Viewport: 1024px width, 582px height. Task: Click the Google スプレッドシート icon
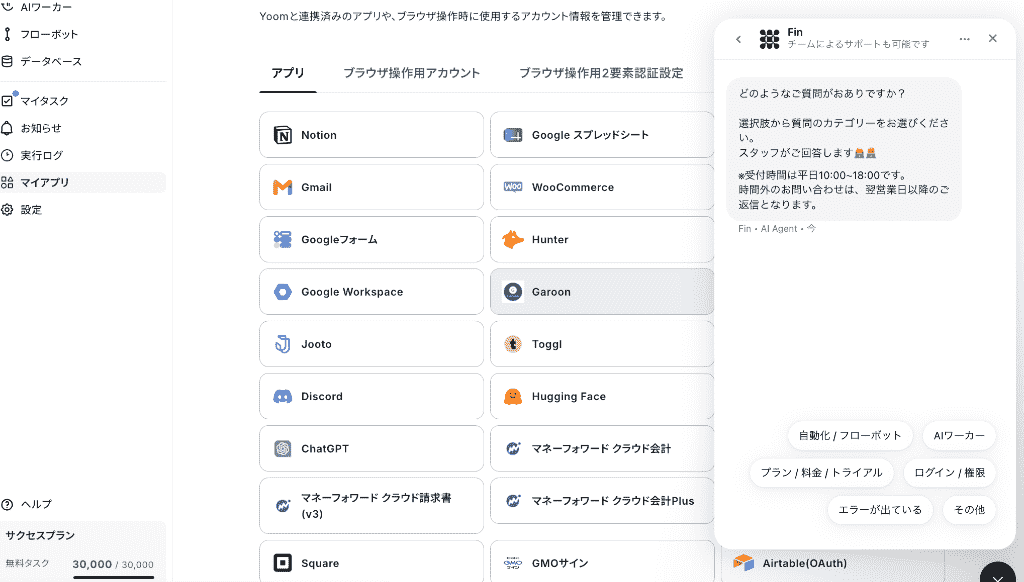pyautogui.click(x=513, y=135)
